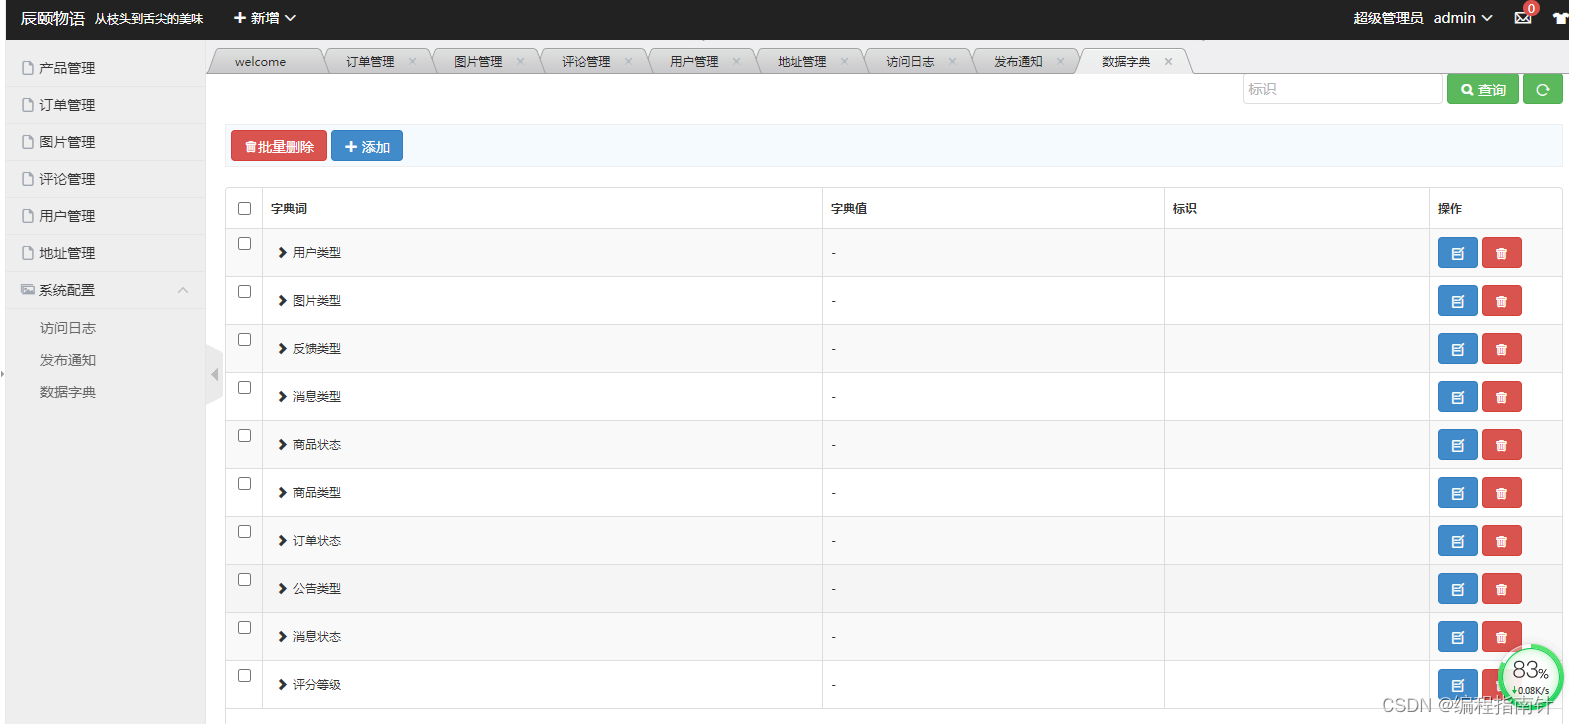Edit the 订单状态 dictionary row
1569x724 pixels.
pyautogui.click(x=1457, y=541)
